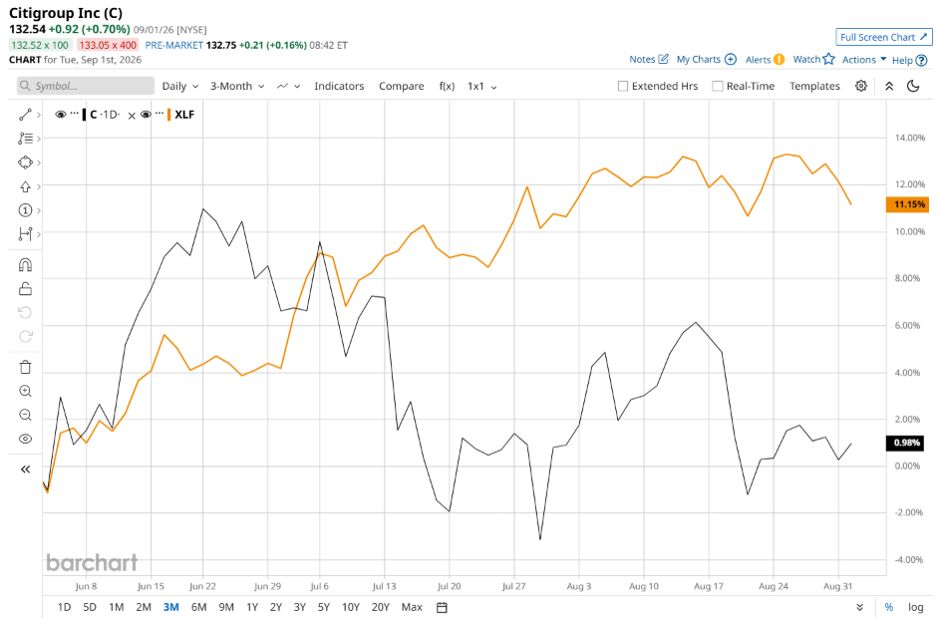
Task: Open the Actions dropdown menu
Action: 864,59
